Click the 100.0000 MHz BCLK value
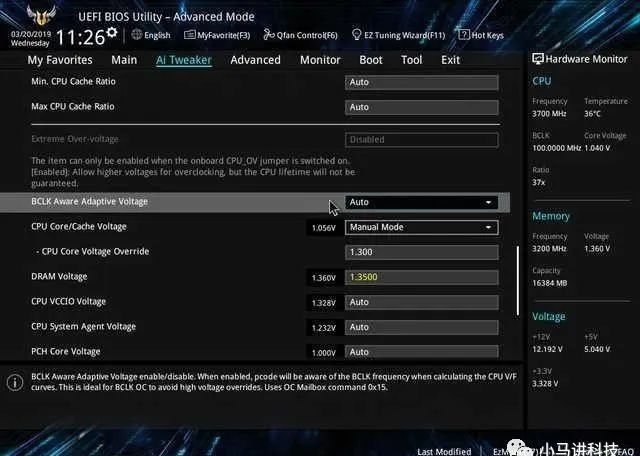The height and width of the screenshot is (456, 640). pyautogui.click(x=556, y=148)
